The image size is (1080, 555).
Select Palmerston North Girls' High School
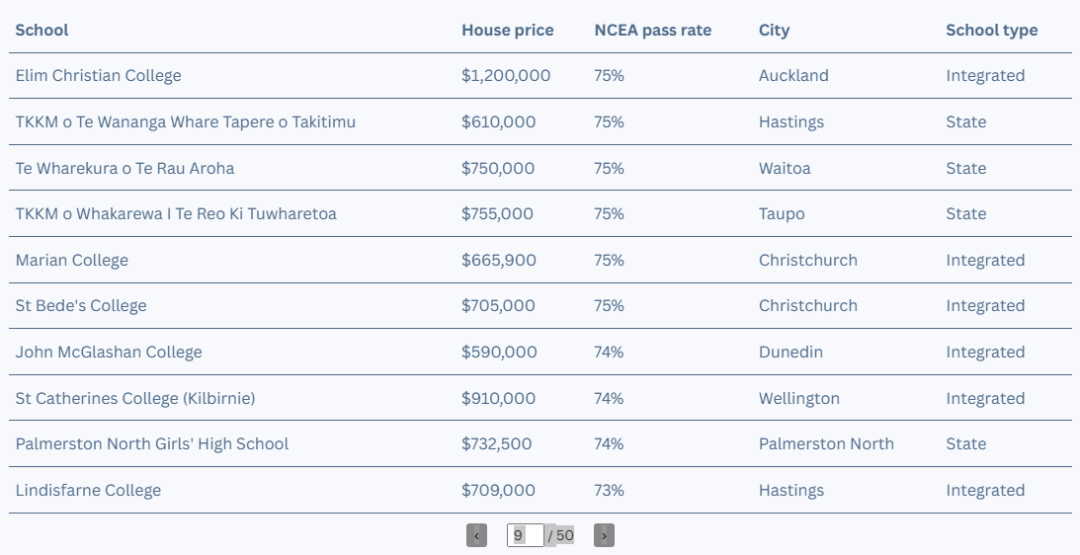coord(540,444)
